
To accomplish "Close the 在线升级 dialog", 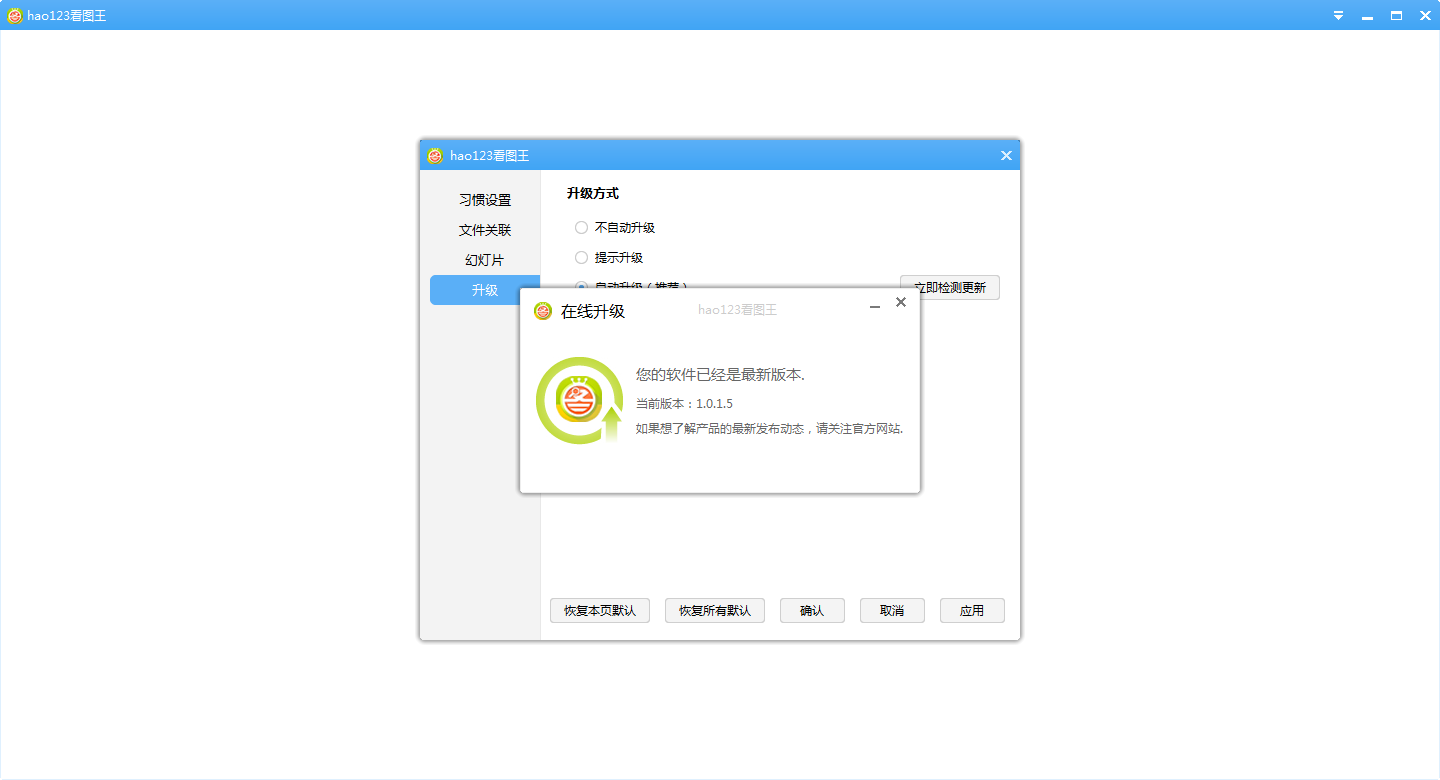I will (900, 302).
